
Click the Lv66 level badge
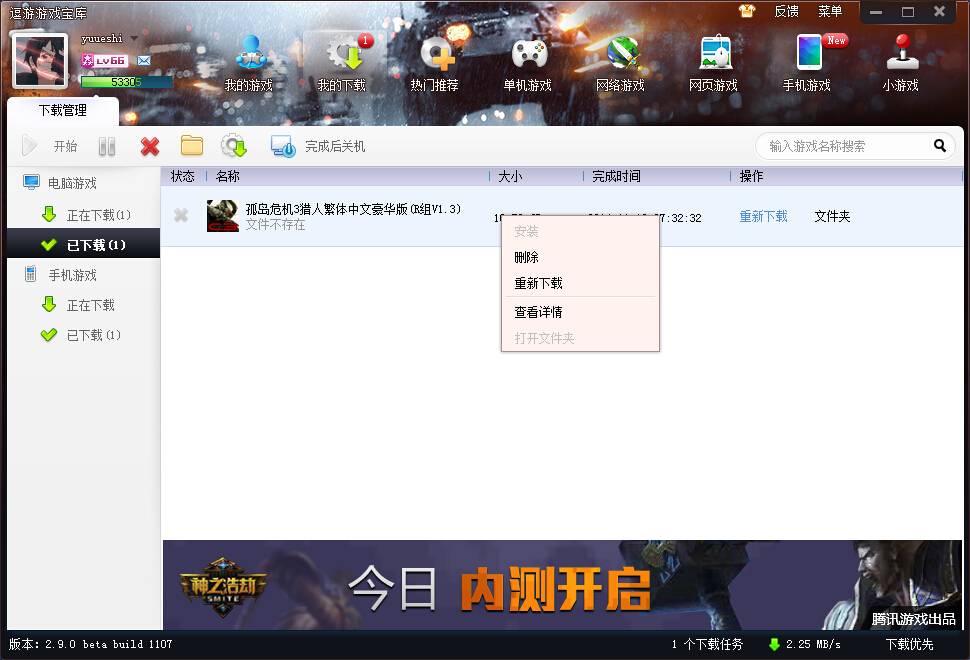coord(105,61)
